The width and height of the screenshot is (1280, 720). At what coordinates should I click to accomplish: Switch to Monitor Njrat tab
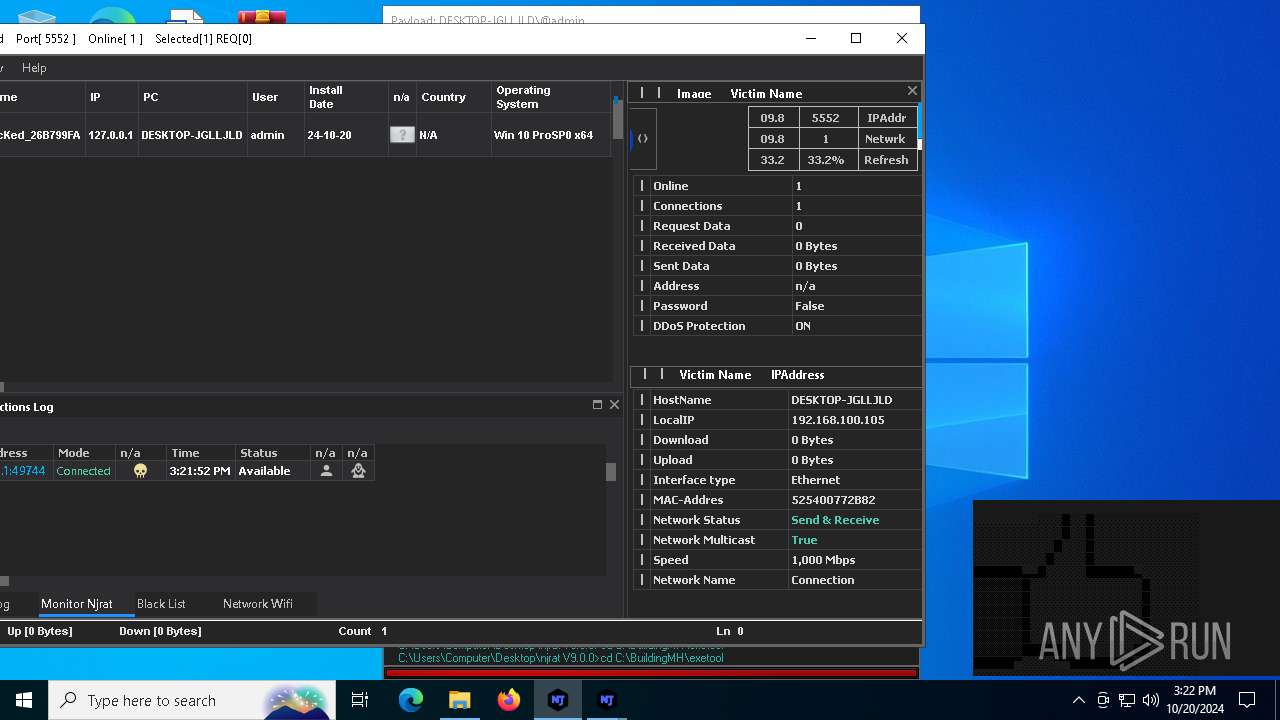[77, 604]
